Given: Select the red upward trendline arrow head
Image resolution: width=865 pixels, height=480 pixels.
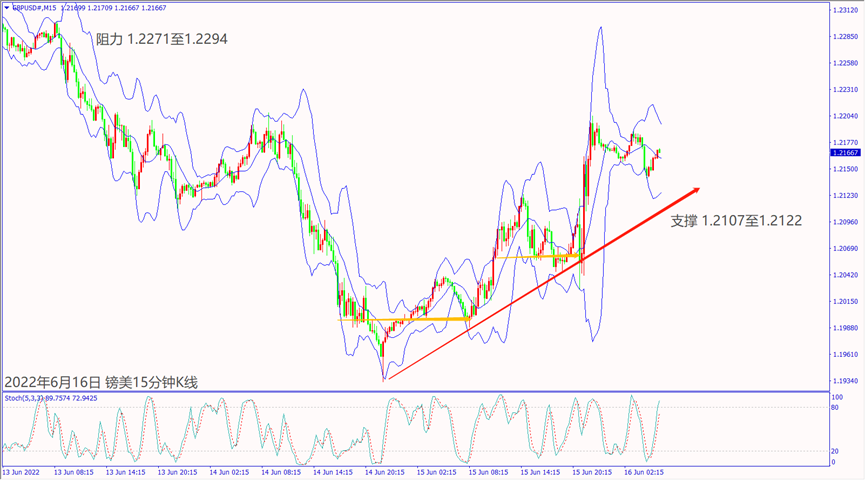Looking at the screenshot, I should 696,189.
